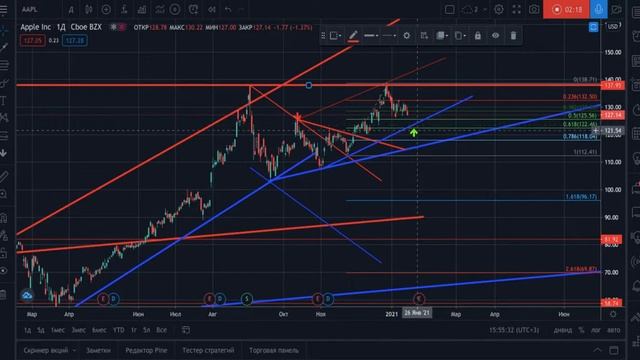640x360 pixels.
Task: Expand the dropdown arrow beside cloud save
Action: tap(485, 9)
